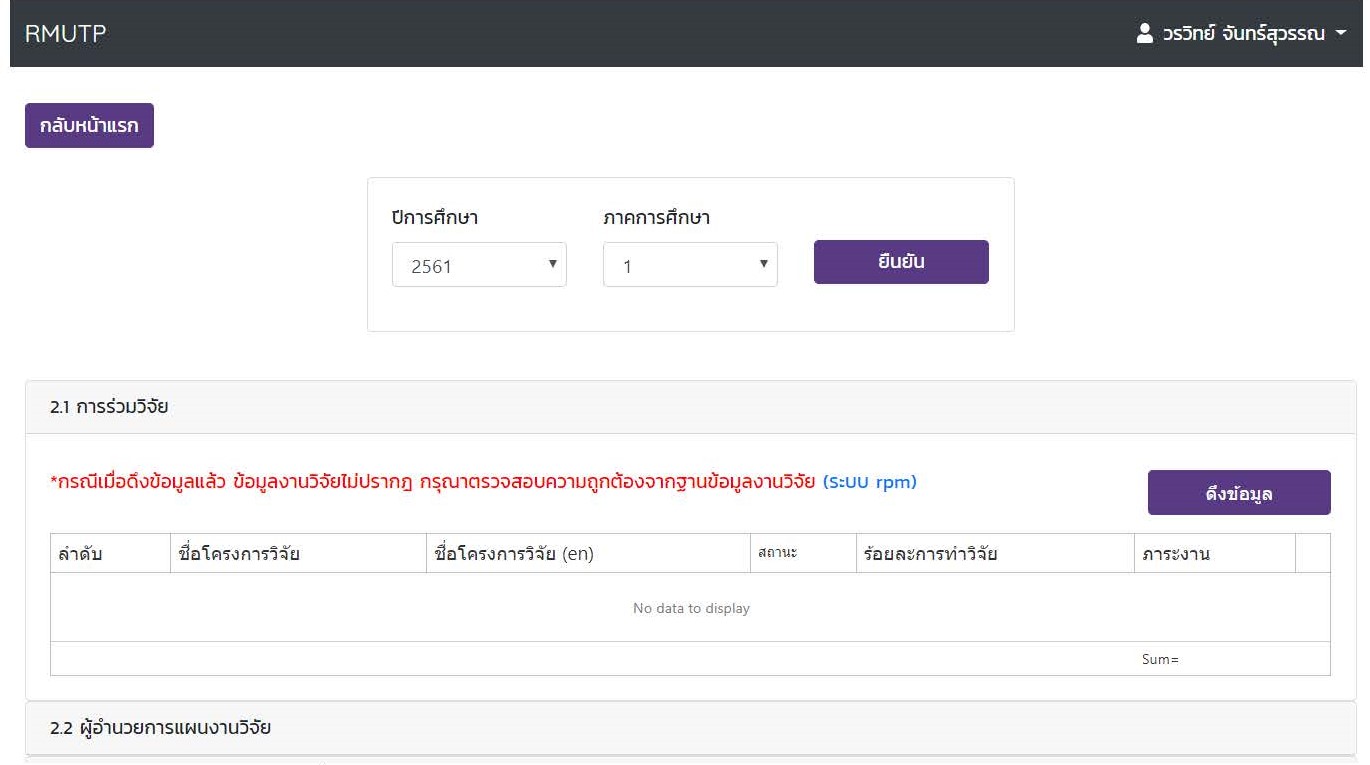Expand the ภาคการศึกษา semester dropdown

(x=690, y=265)
